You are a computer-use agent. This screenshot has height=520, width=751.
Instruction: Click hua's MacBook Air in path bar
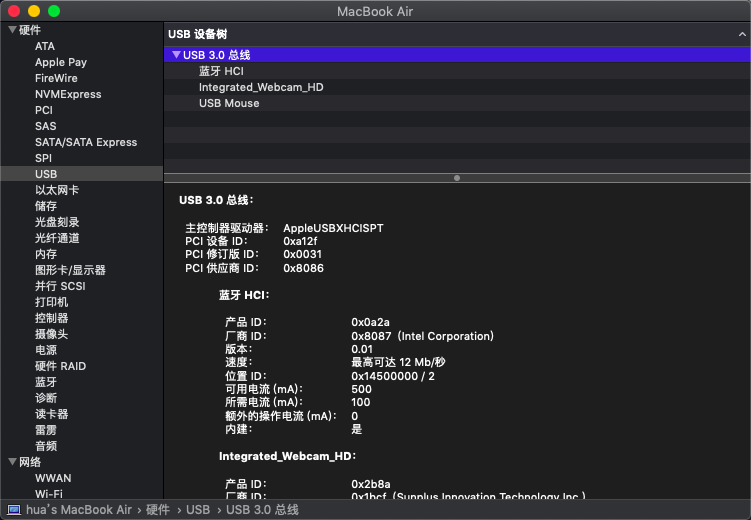79,510
